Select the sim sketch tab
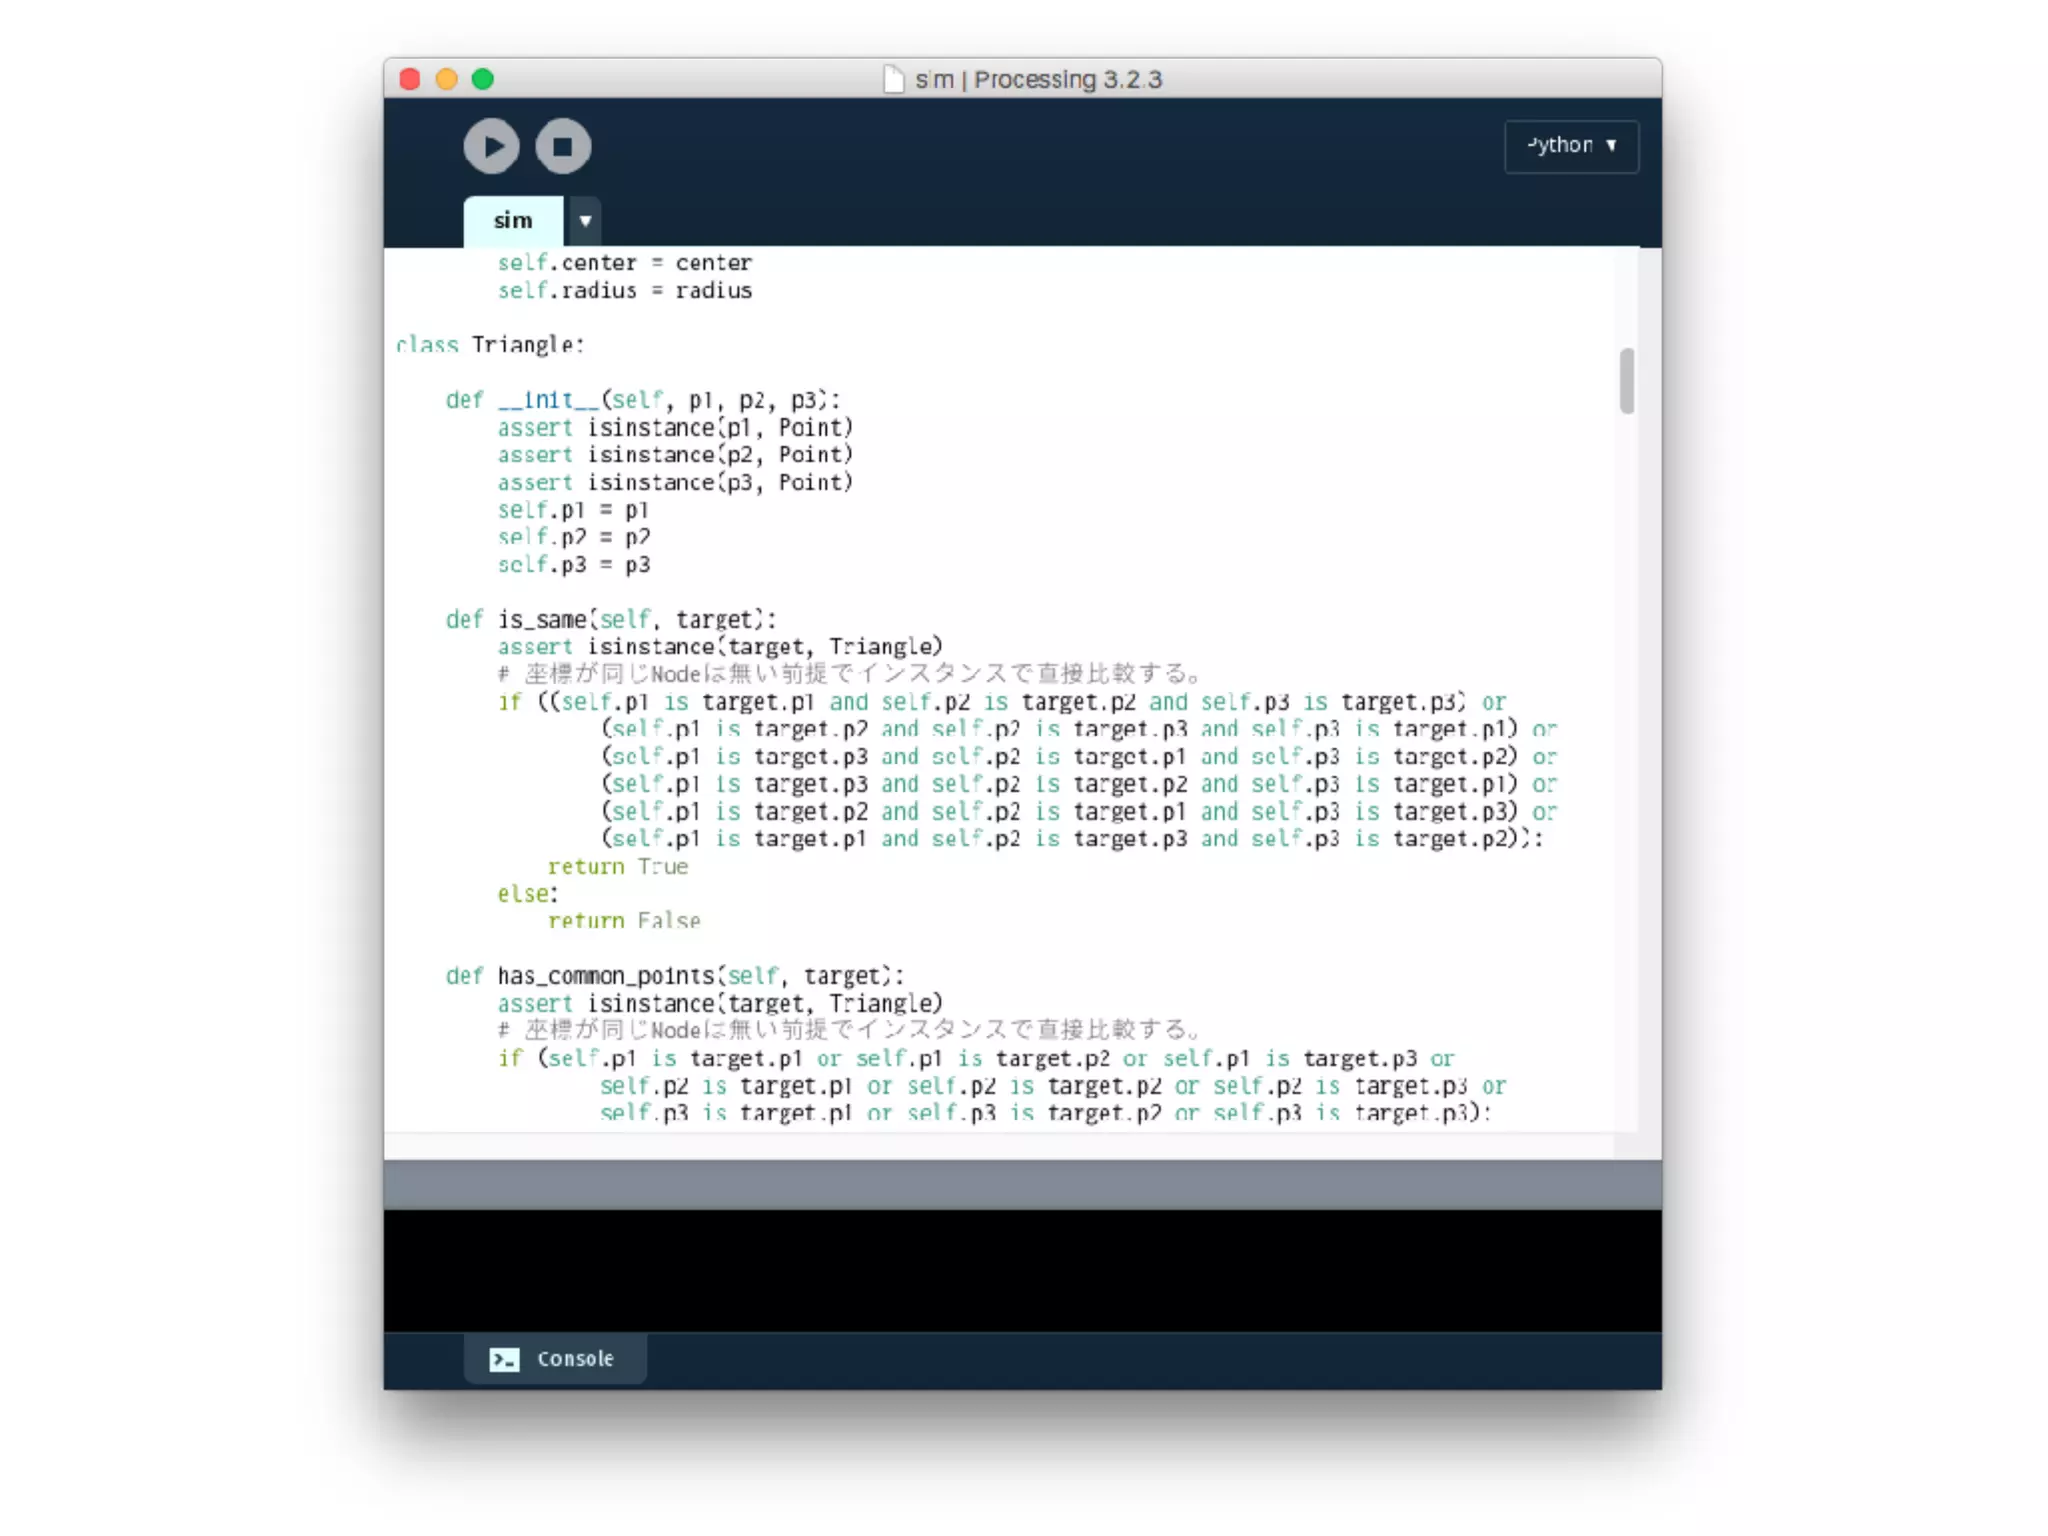The image size is (2048, 1536). [513, 221]
